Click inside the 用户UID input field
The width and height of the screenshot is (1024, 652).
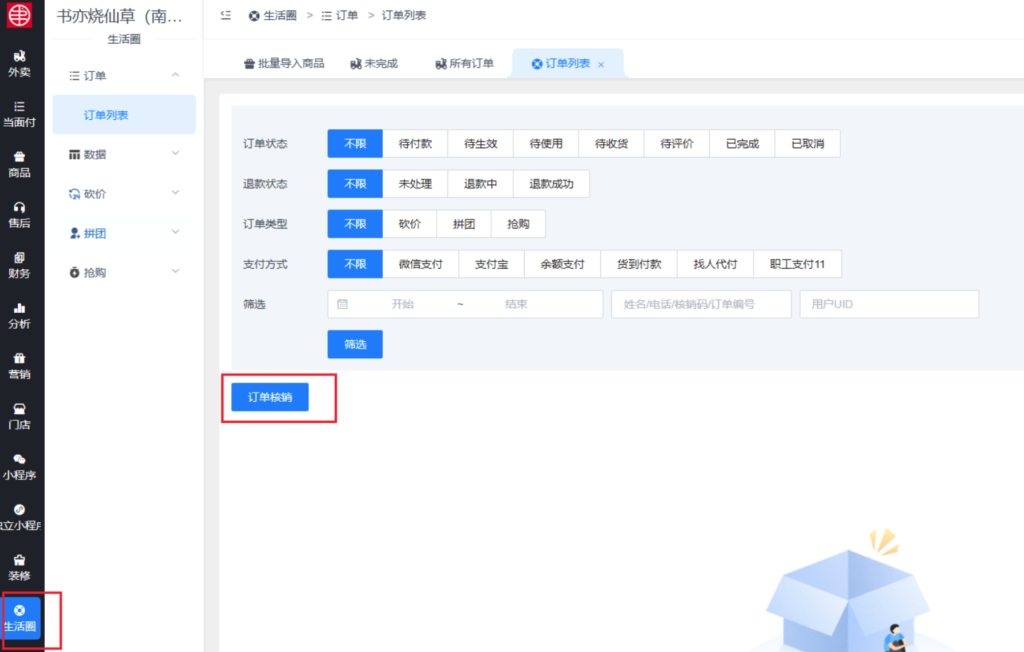click(x=887, y=304)
